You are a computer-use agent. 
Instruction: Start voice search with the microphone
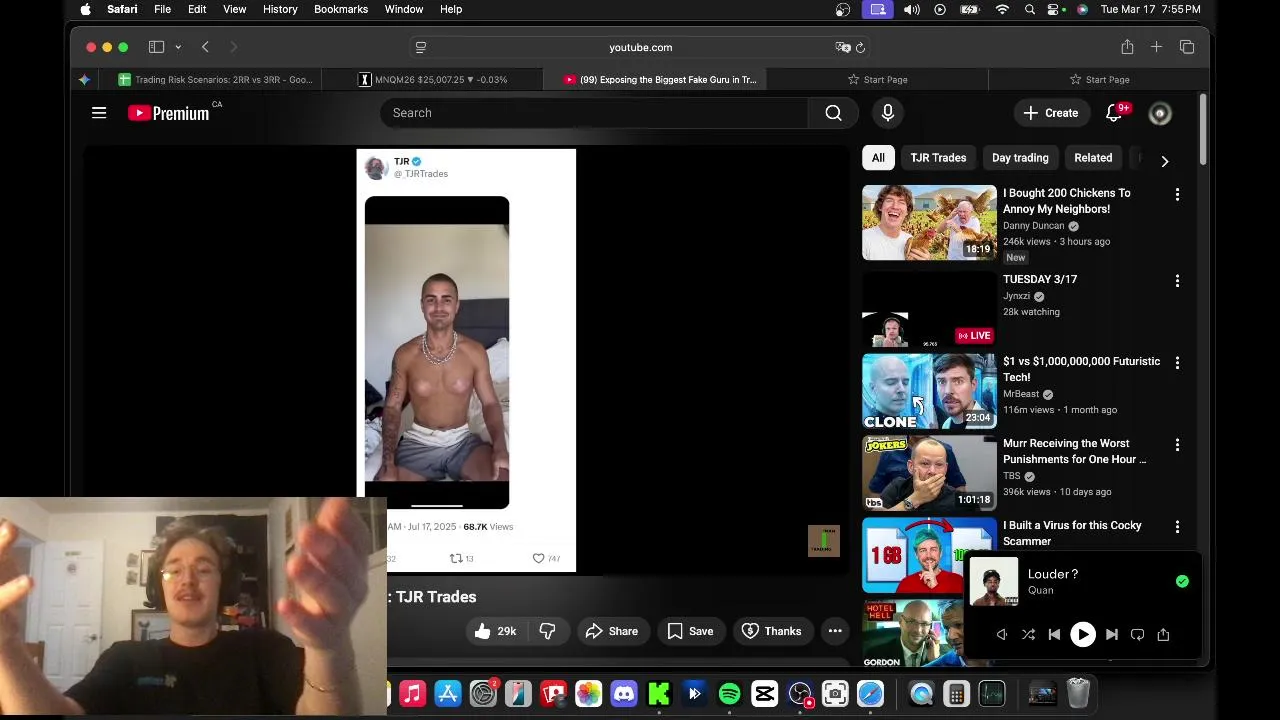888,113
